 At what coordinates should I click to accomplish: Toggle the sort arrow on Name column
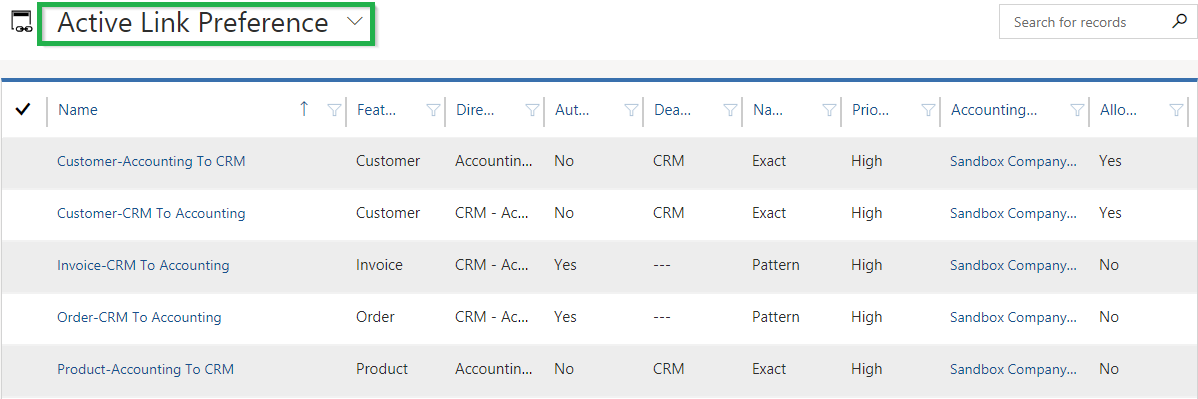[304, 109]
